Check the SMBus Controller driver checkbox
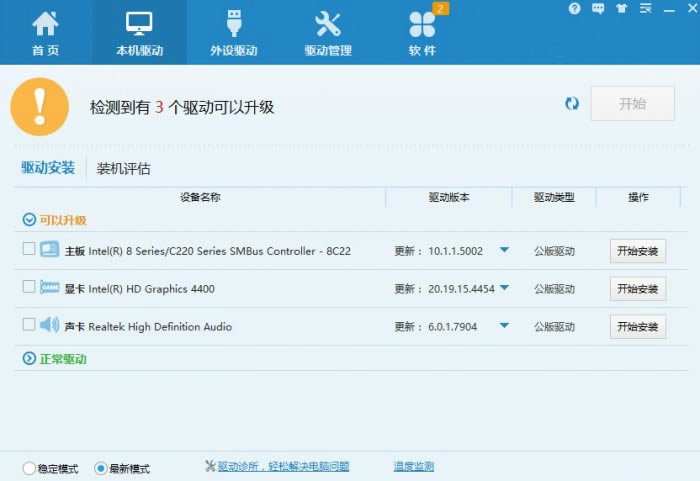Viewport: 700px width, 481px height. (29, 249)
